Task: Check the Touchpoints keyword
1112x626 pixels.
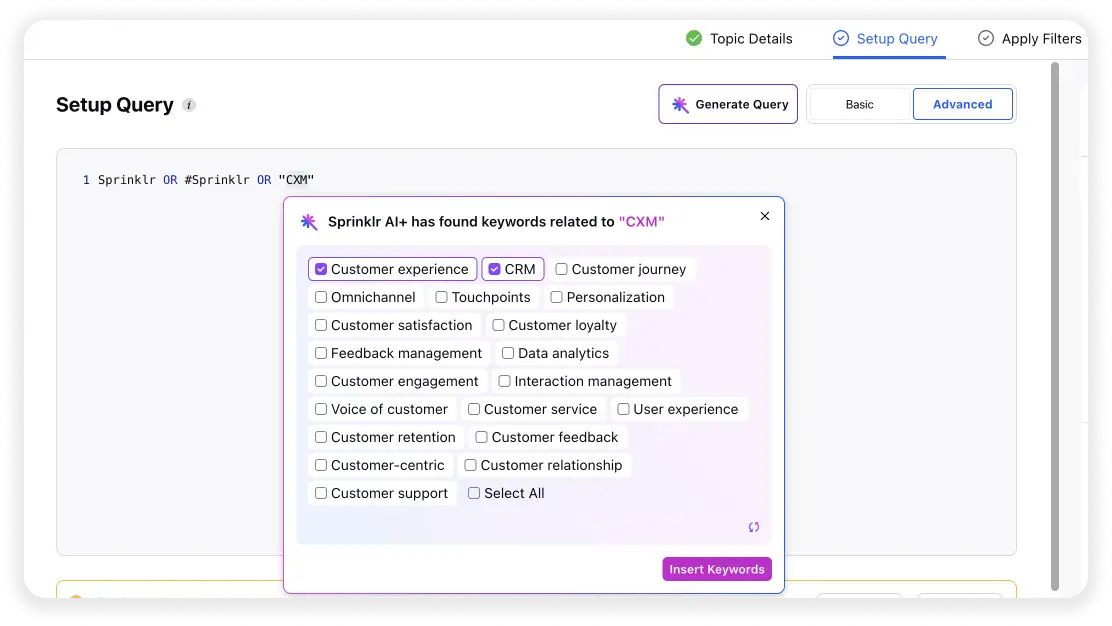Action: [x=441, y=297]
